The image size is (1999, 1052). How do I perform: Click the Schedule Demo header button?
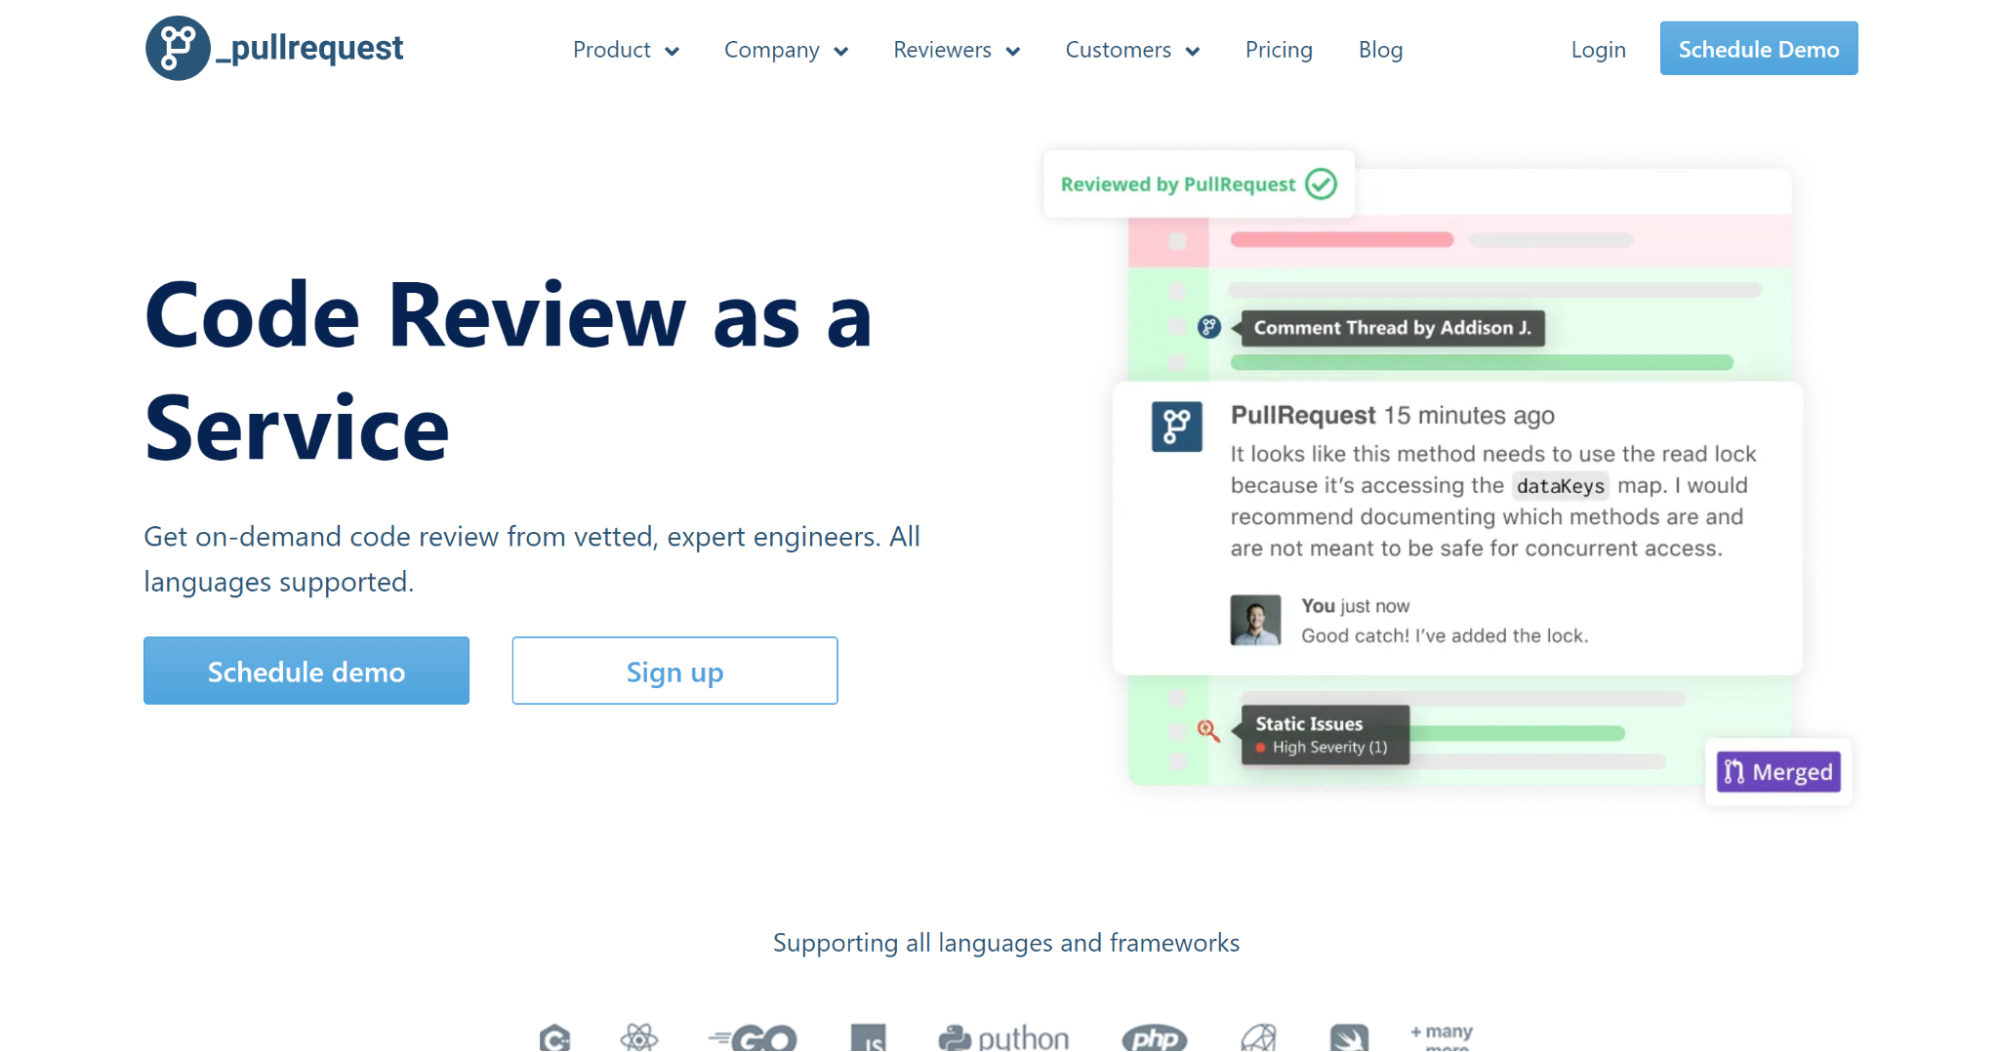tap(1758, 49)
